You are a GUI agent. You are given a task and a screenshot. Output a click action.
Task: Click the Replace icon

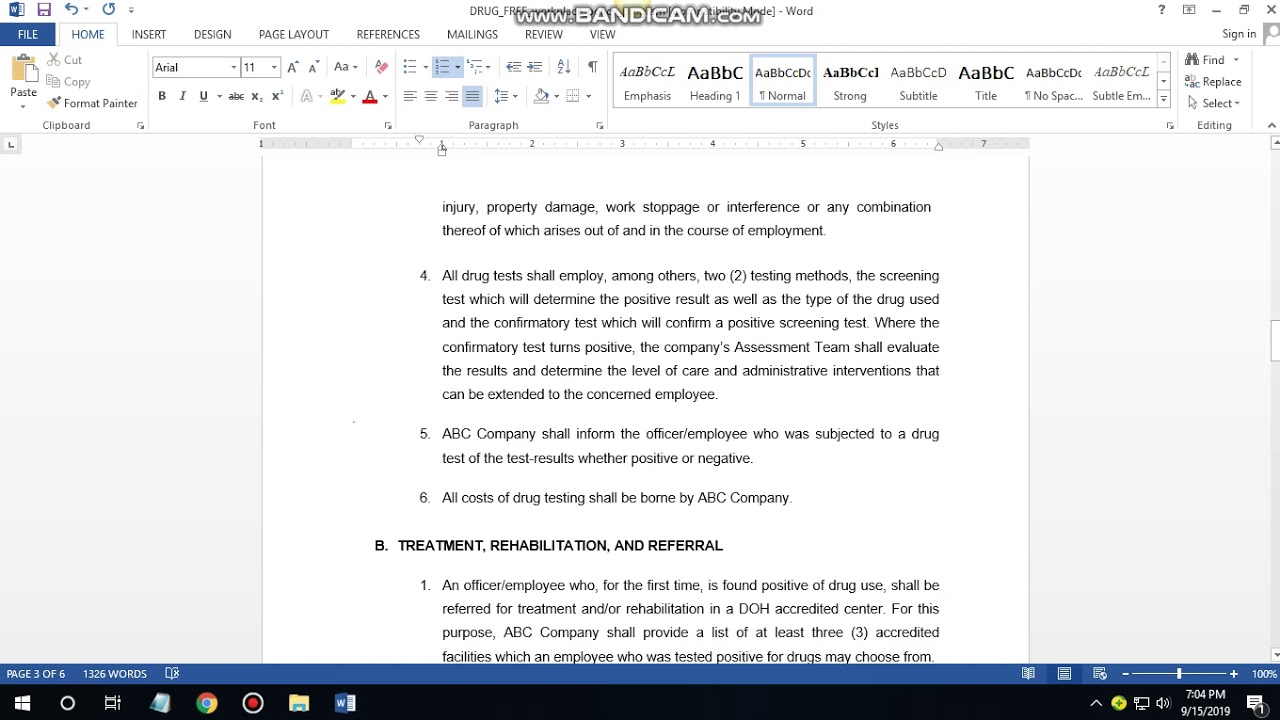1192,82
